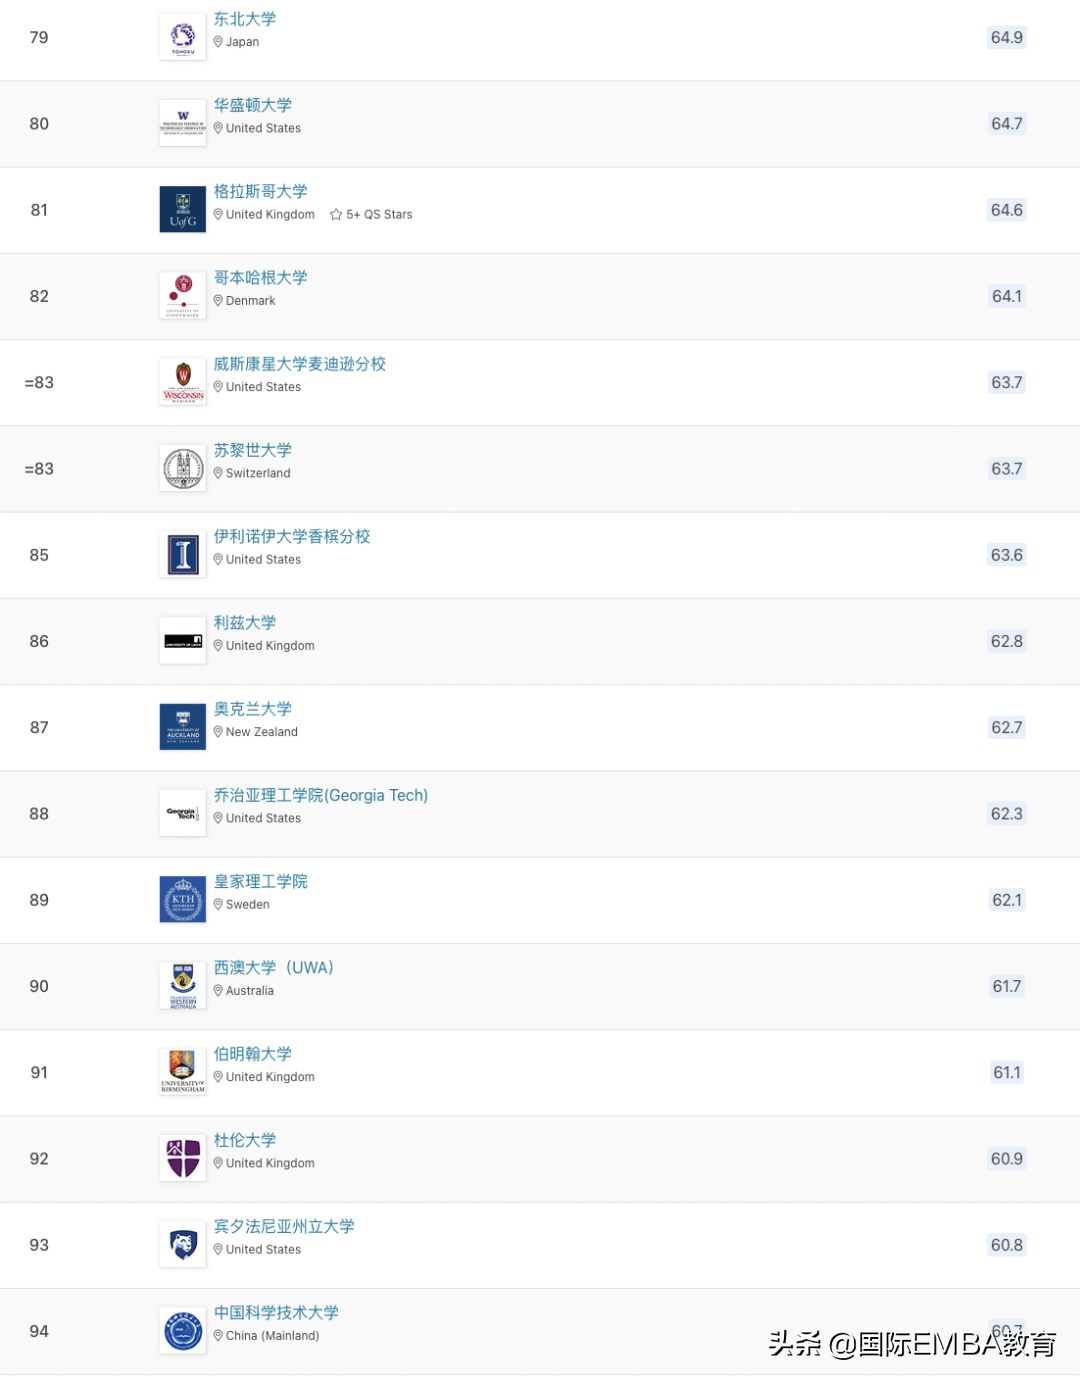1080x1382 pixels.
Task: Open the 利兹大学 link
Action: coord(245,623)
